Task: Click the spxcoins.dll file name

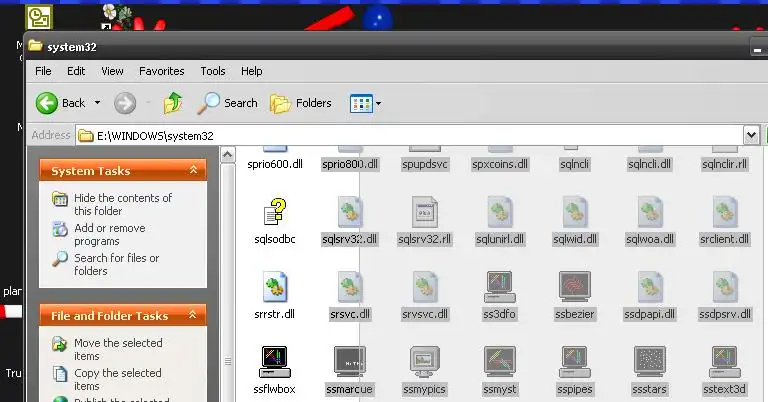Action: coord(500,164)
